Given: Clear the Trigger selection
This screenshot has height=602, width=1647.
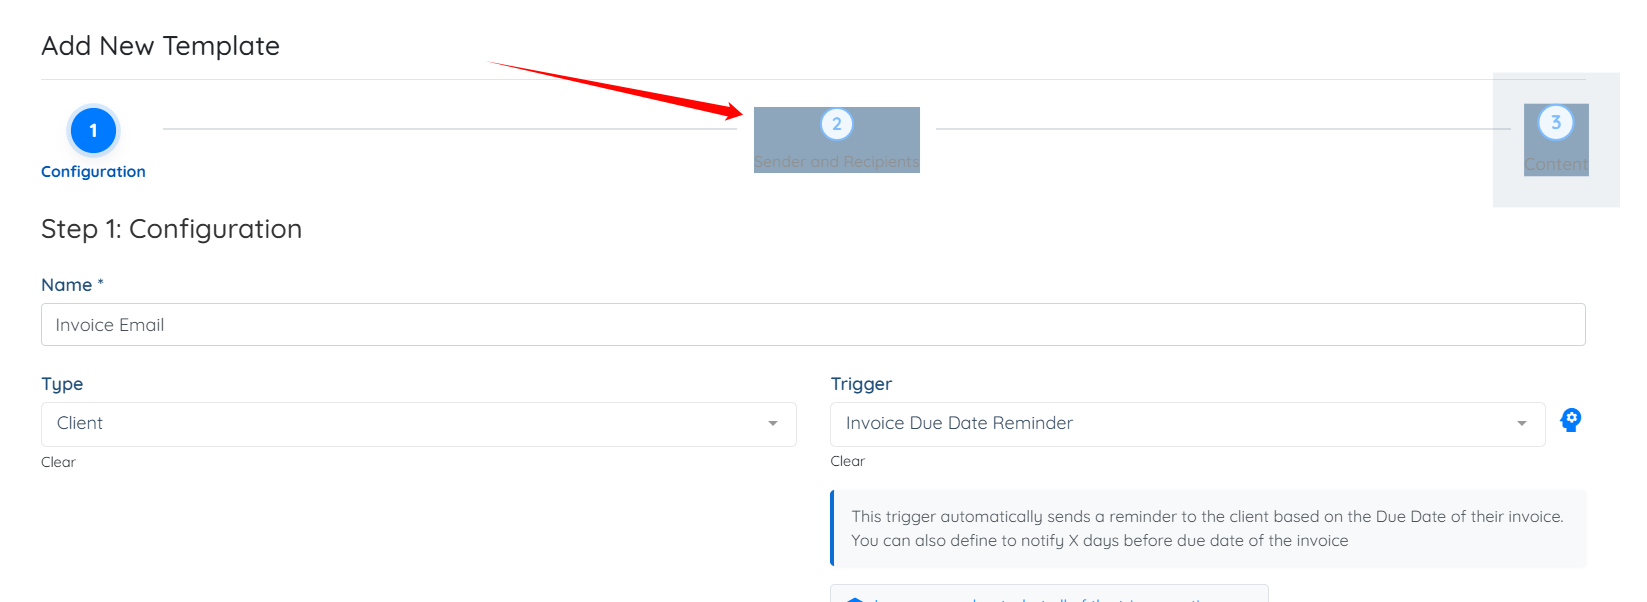Looking at the screenshot, I should coord(847,461).
